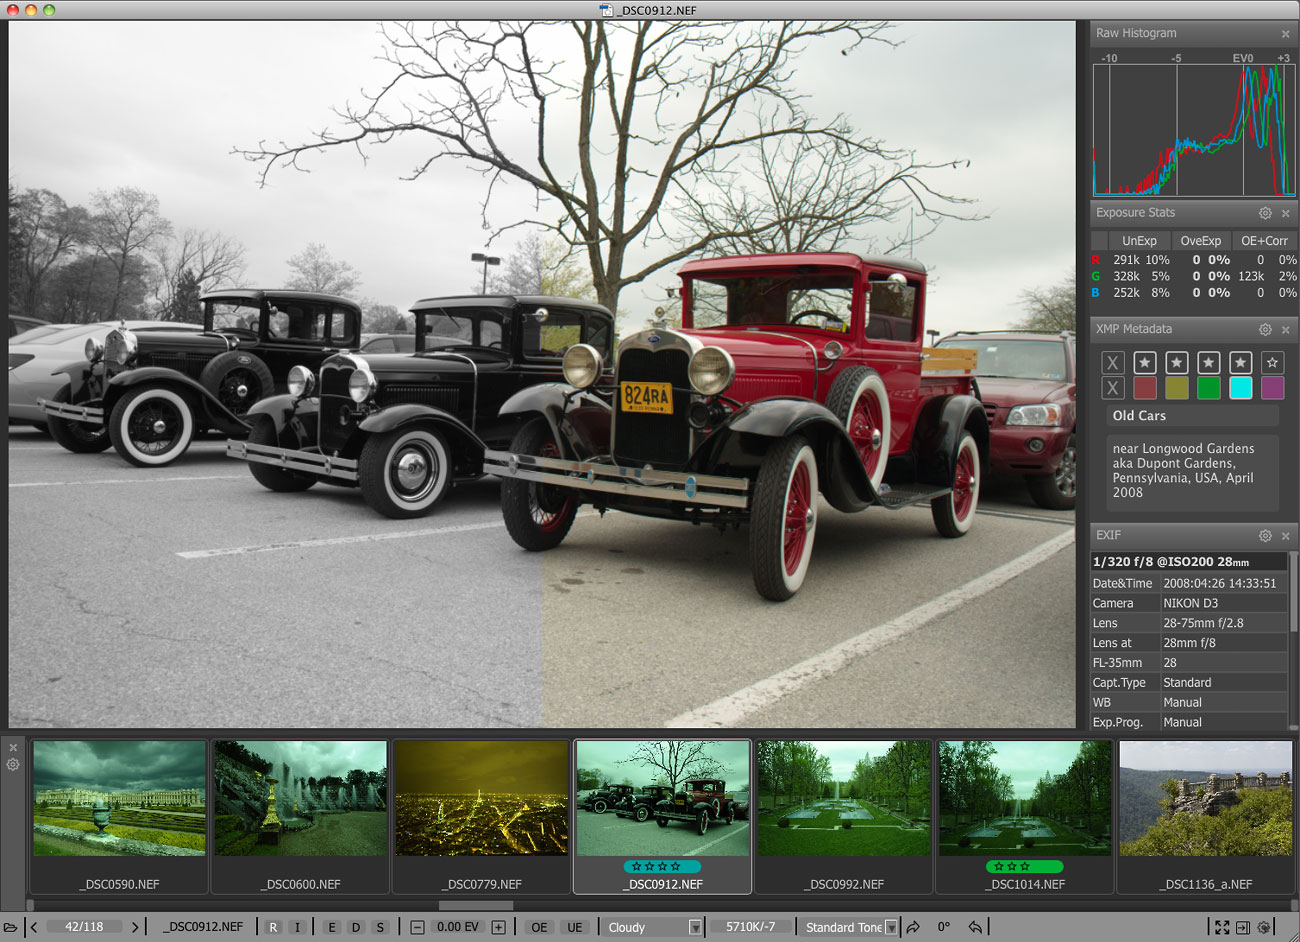Increase exposure with the plus icon

pos(498,927)
